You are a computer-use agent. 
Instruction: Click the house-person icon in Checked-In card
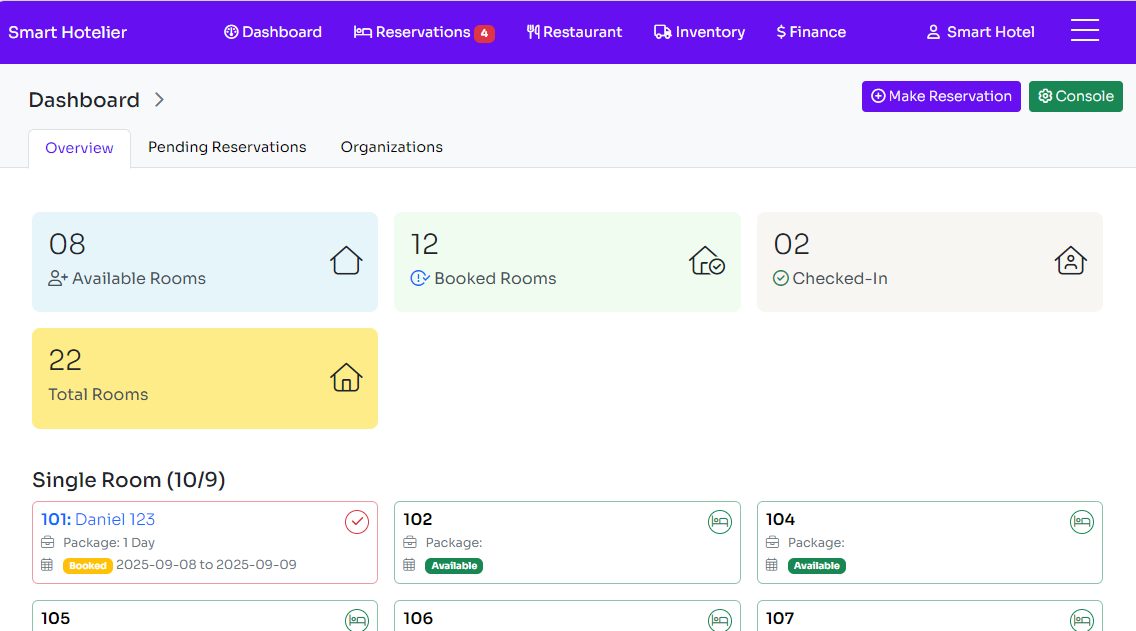coord(1070,261)
